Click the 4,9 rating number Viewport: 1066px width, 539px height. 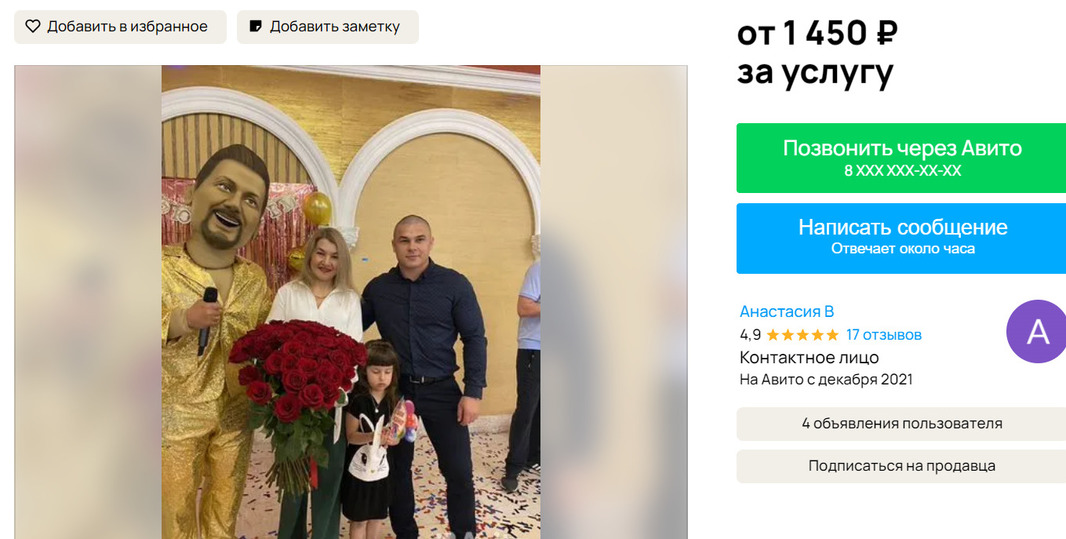pos(750,335)
